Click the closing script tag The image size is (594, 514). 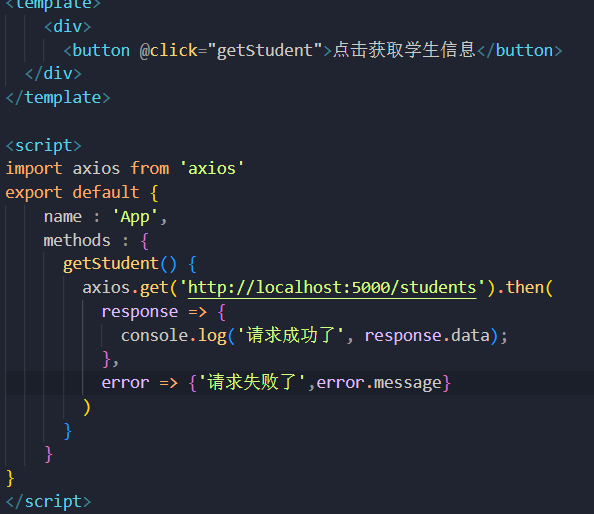48,502
